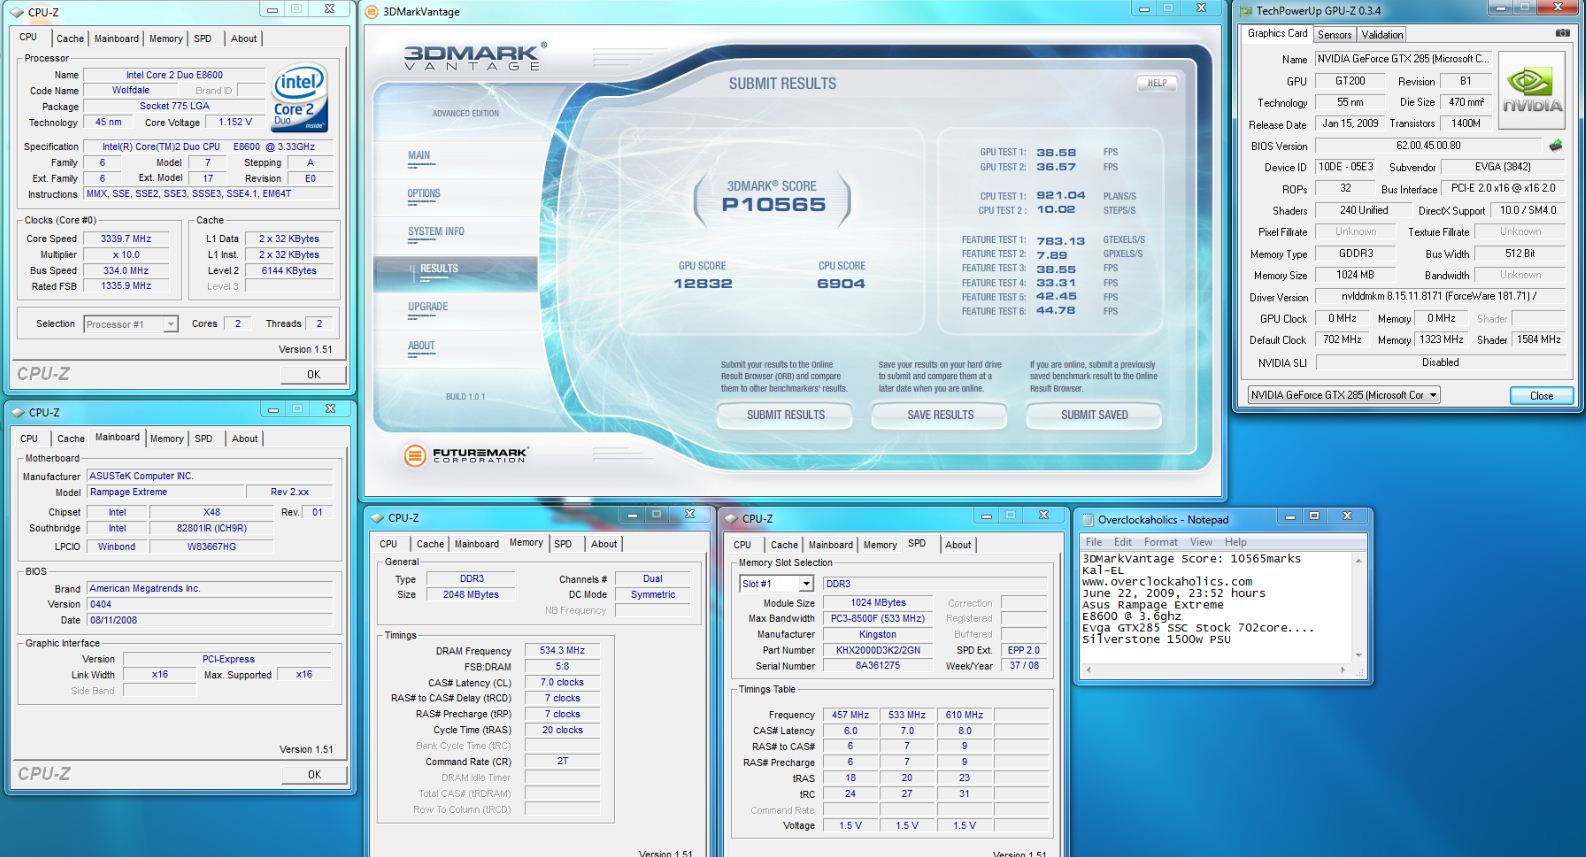Viewport: 1586px width, 857px height.
Task: Open SPD tab in CPU-Z processor window
Action: [x=203, y=39]
